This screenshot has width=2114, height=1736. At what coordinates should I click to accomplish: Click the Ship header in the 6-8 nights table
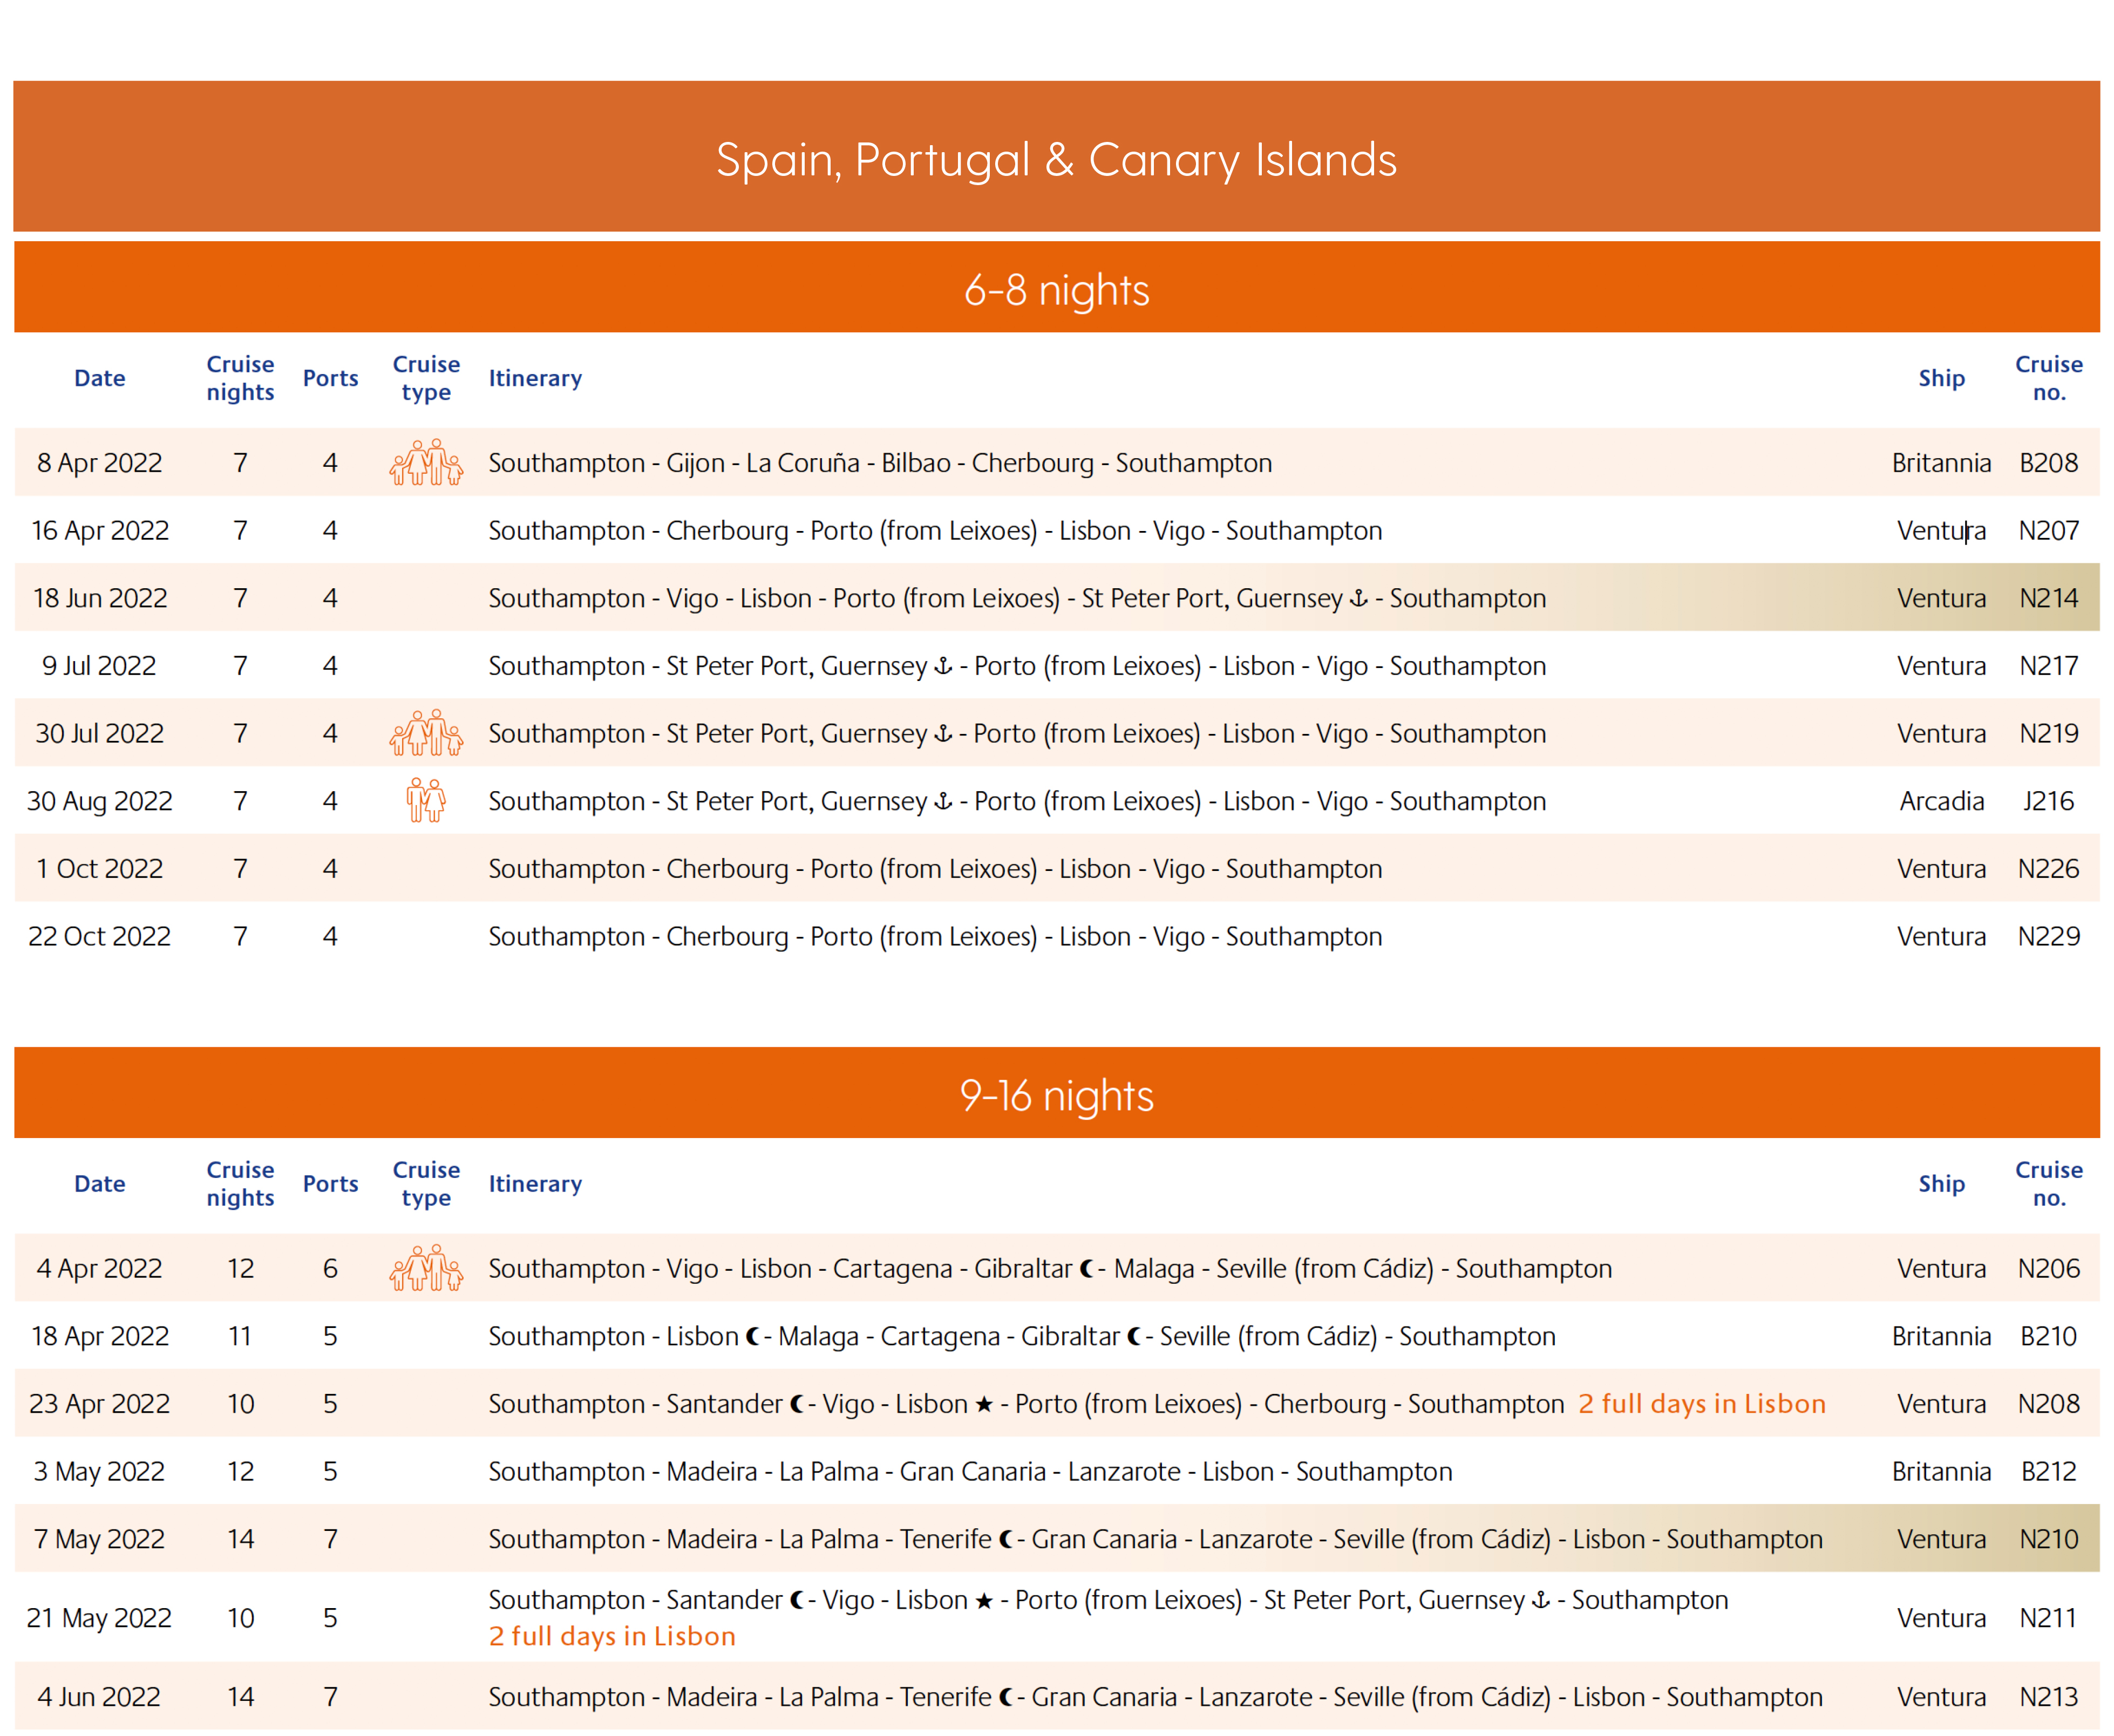coord(1941,378)
